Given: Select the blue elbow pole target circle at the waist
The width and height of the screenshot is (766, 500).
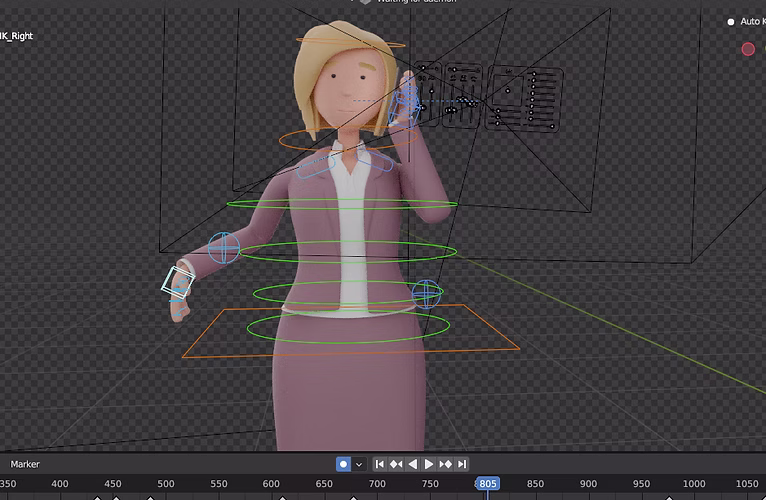Looking at the screenshot, I should (x=426, y=294).
